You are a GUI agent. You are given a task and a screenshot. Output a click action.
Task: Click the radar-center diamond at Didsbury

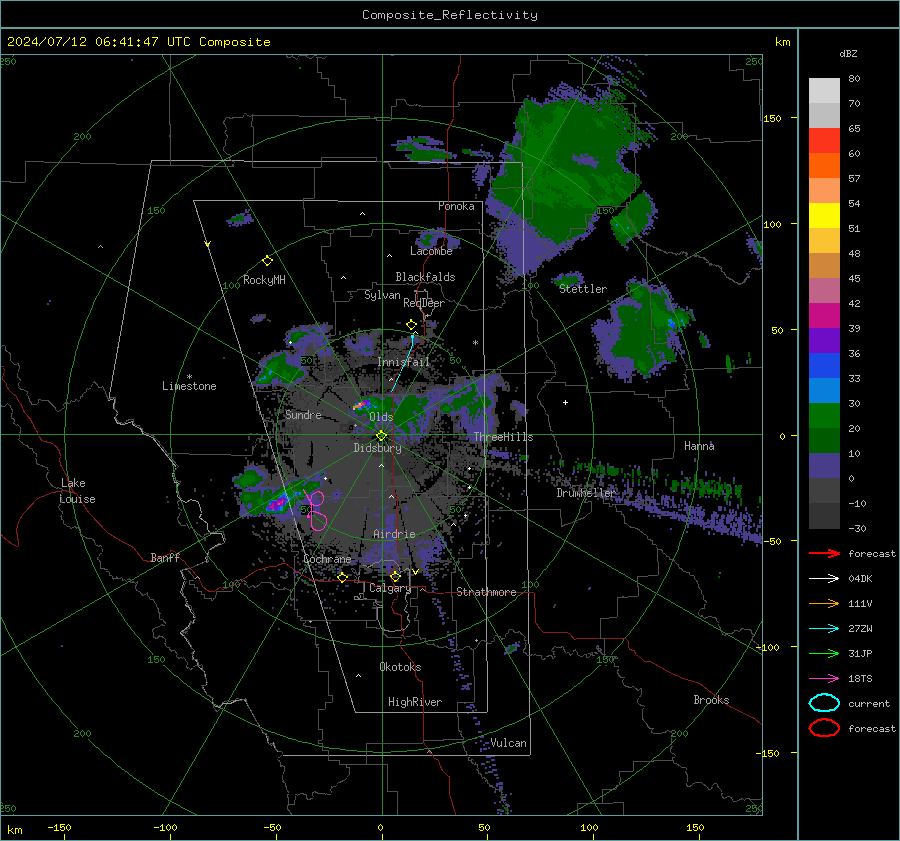tap(381, 436)
